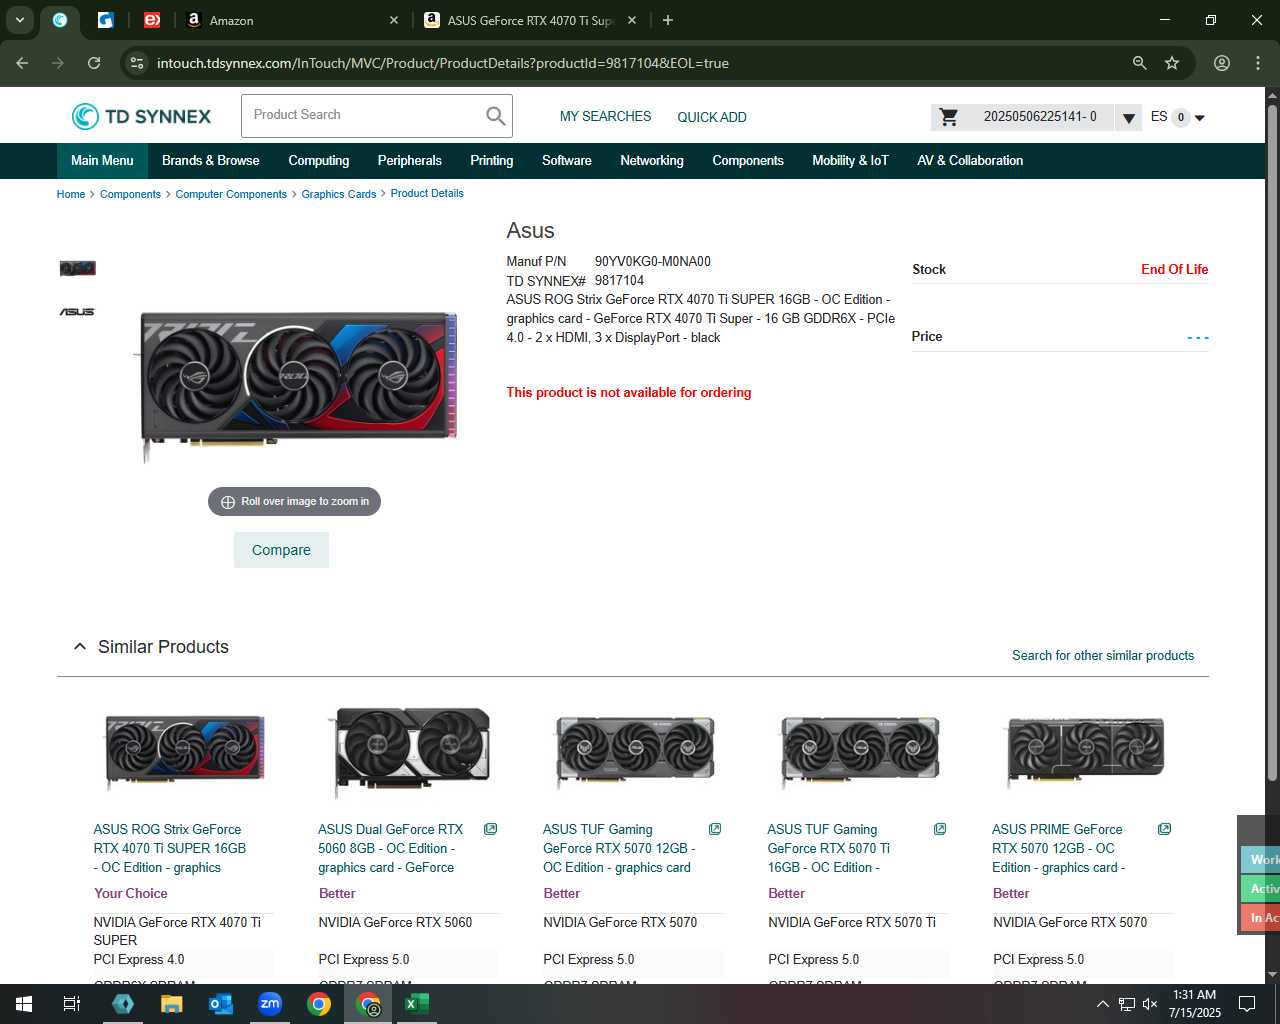Select the ASUS logo thumbnail
This screenshot has height=1024, width=1280.
point(77,312)
